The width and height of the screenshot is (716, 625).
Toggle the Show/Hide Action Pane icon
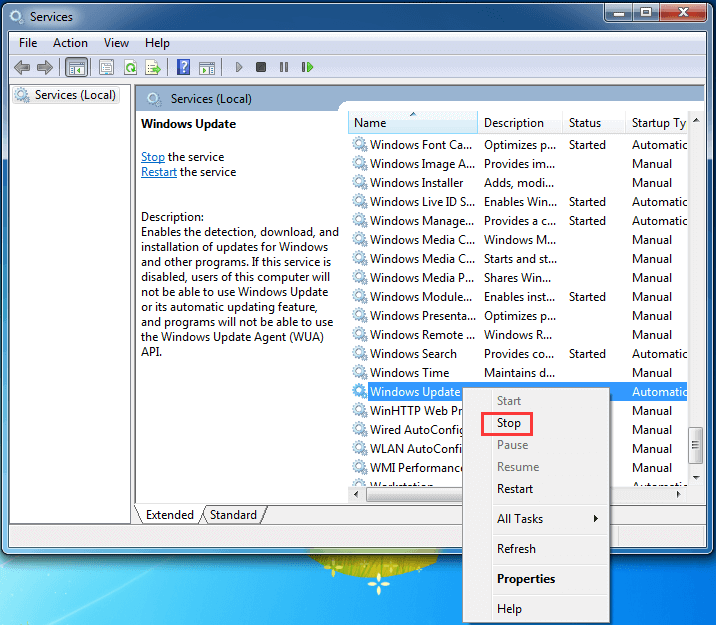tap(207, 68)
